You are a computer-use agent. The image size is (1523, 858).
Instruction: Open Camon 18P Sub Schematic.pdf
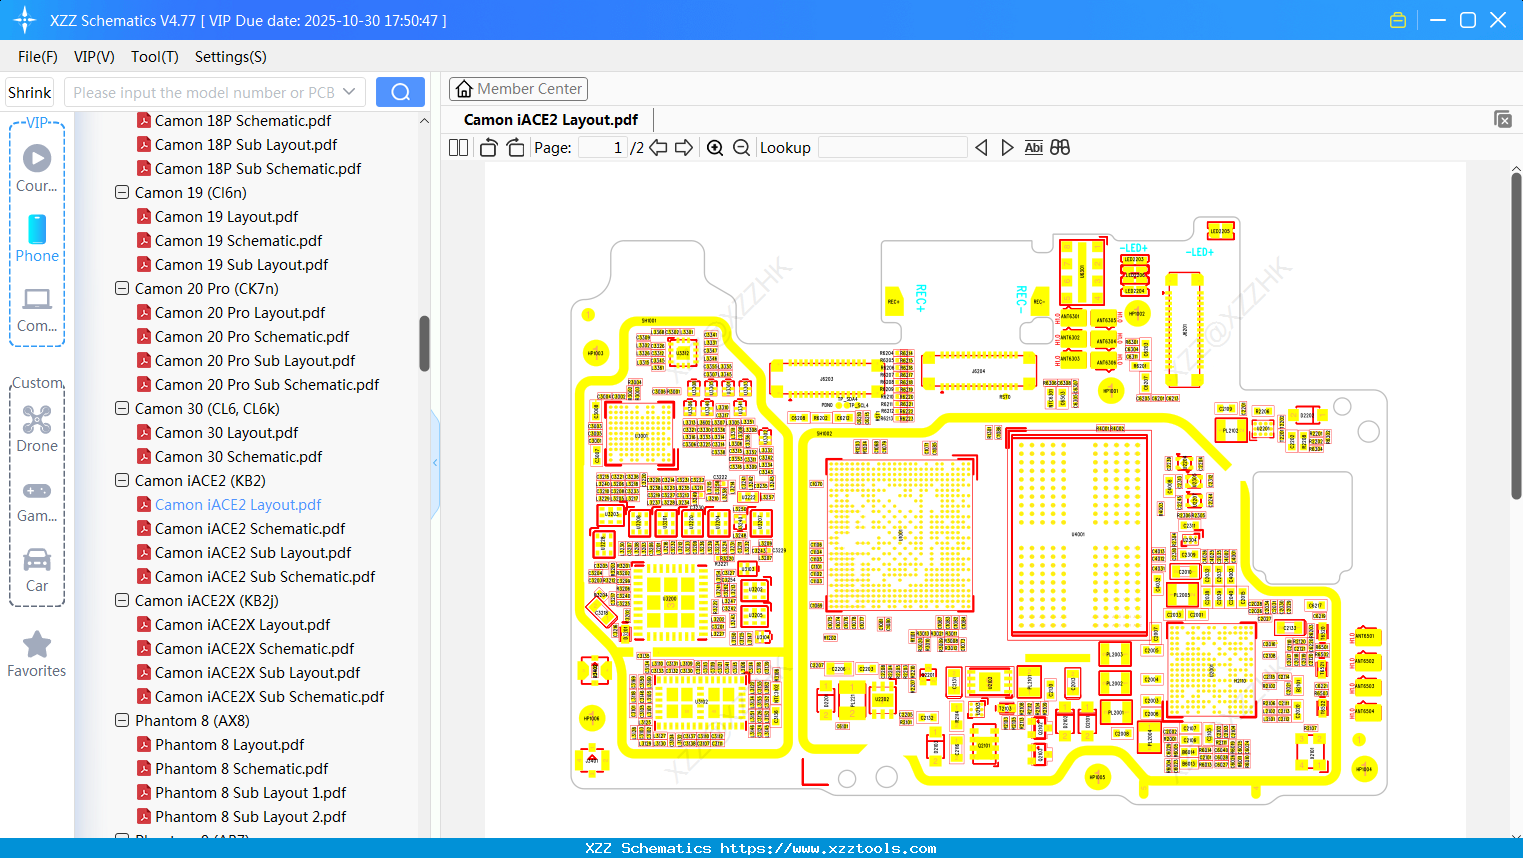click(x=258, y=168)
